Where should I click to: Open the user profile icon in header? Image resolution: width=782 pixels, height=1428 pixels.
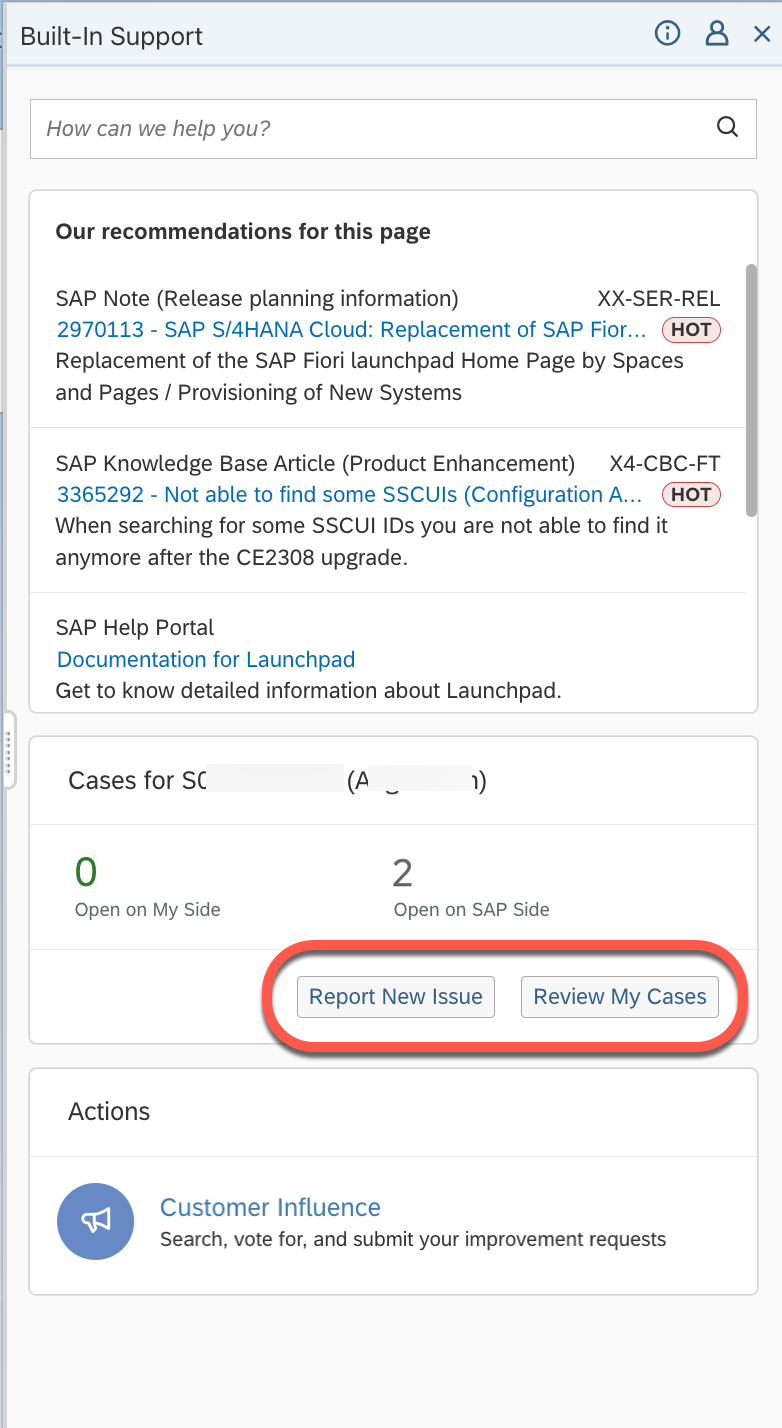tap(717, 34)
